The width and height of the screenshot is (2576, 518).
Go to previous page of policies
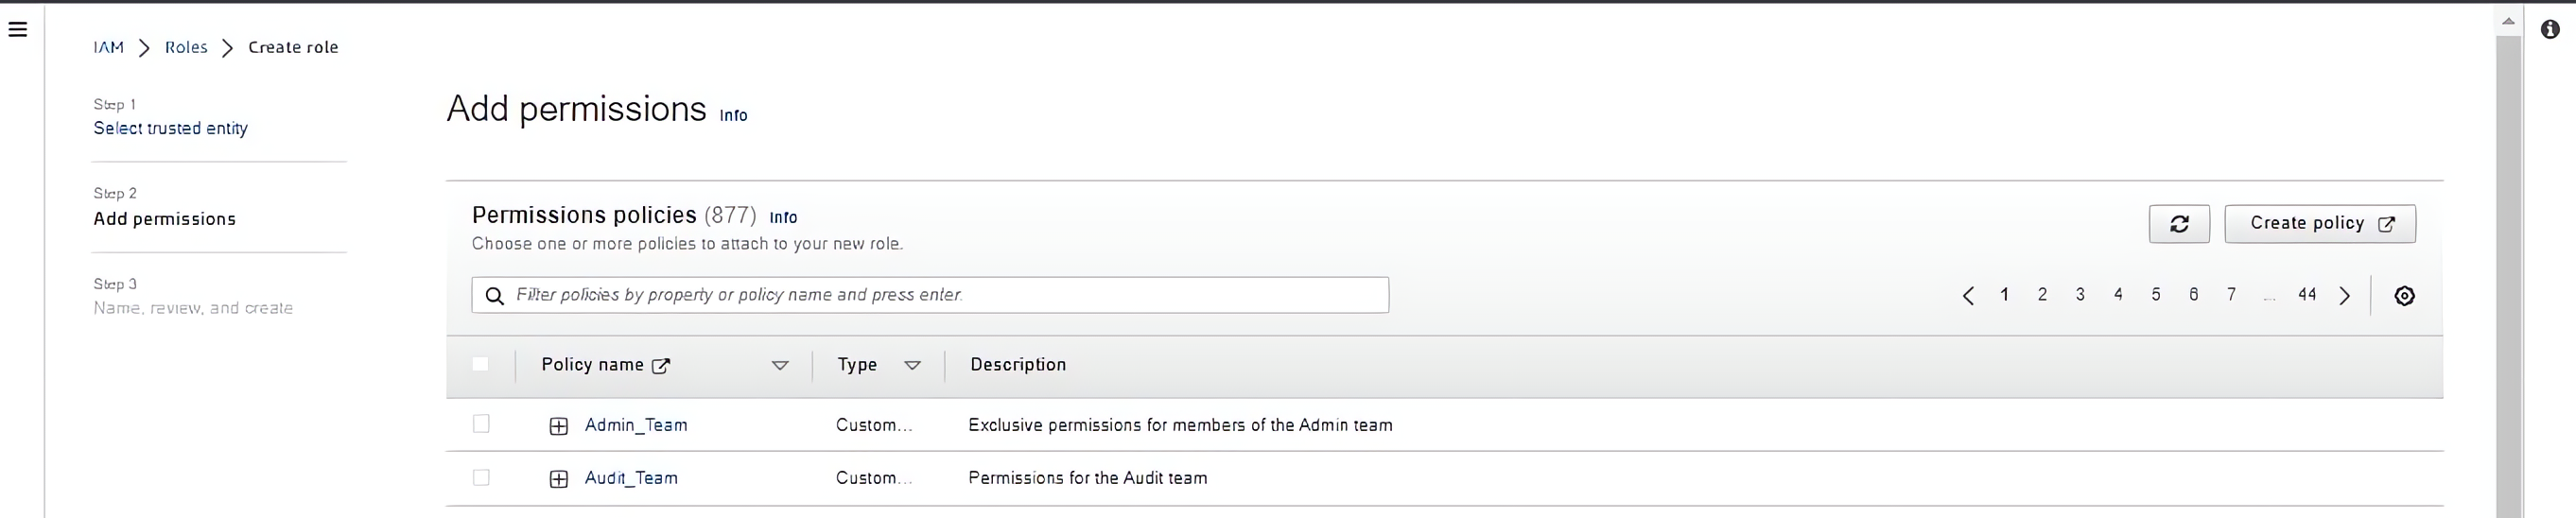1967,296
